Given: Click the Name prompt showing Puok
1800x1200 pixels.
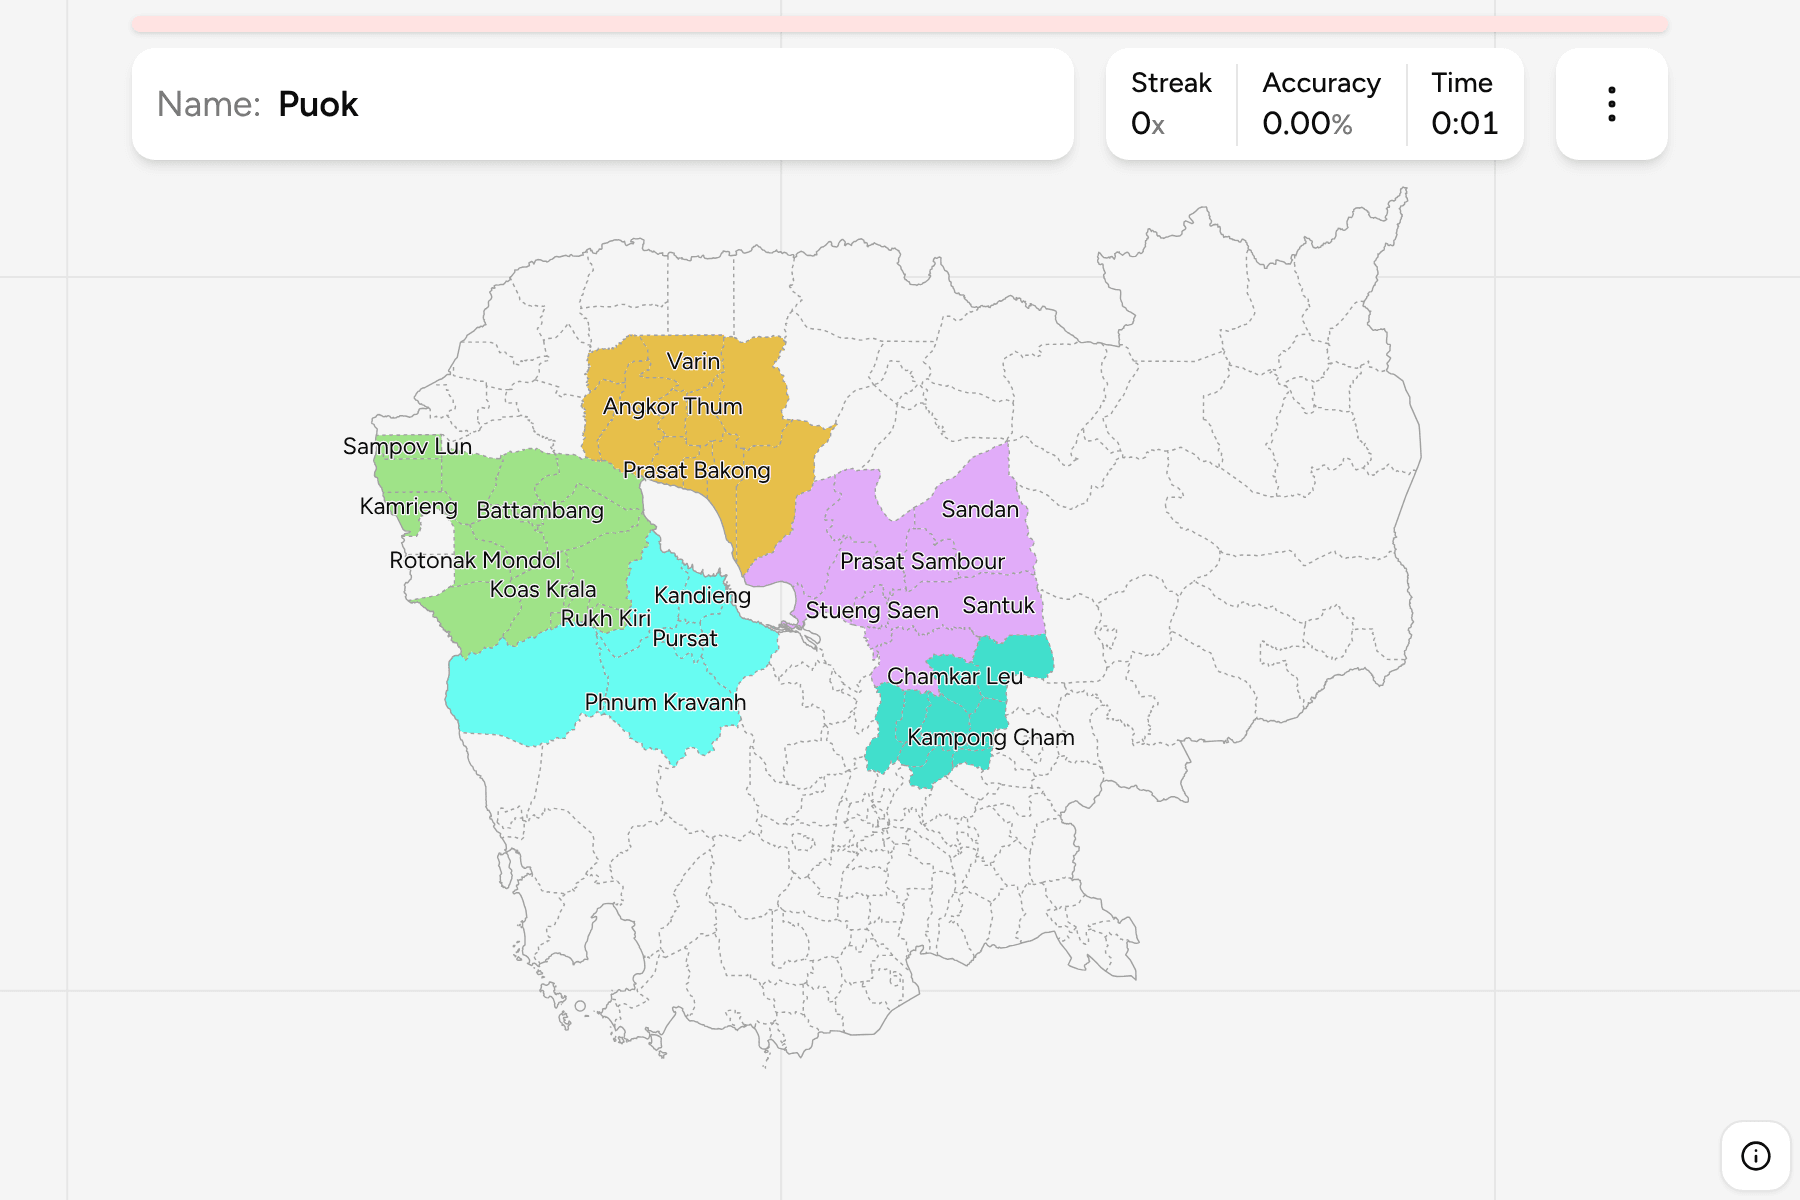Looking at the screenshot, I should (603, 104).
